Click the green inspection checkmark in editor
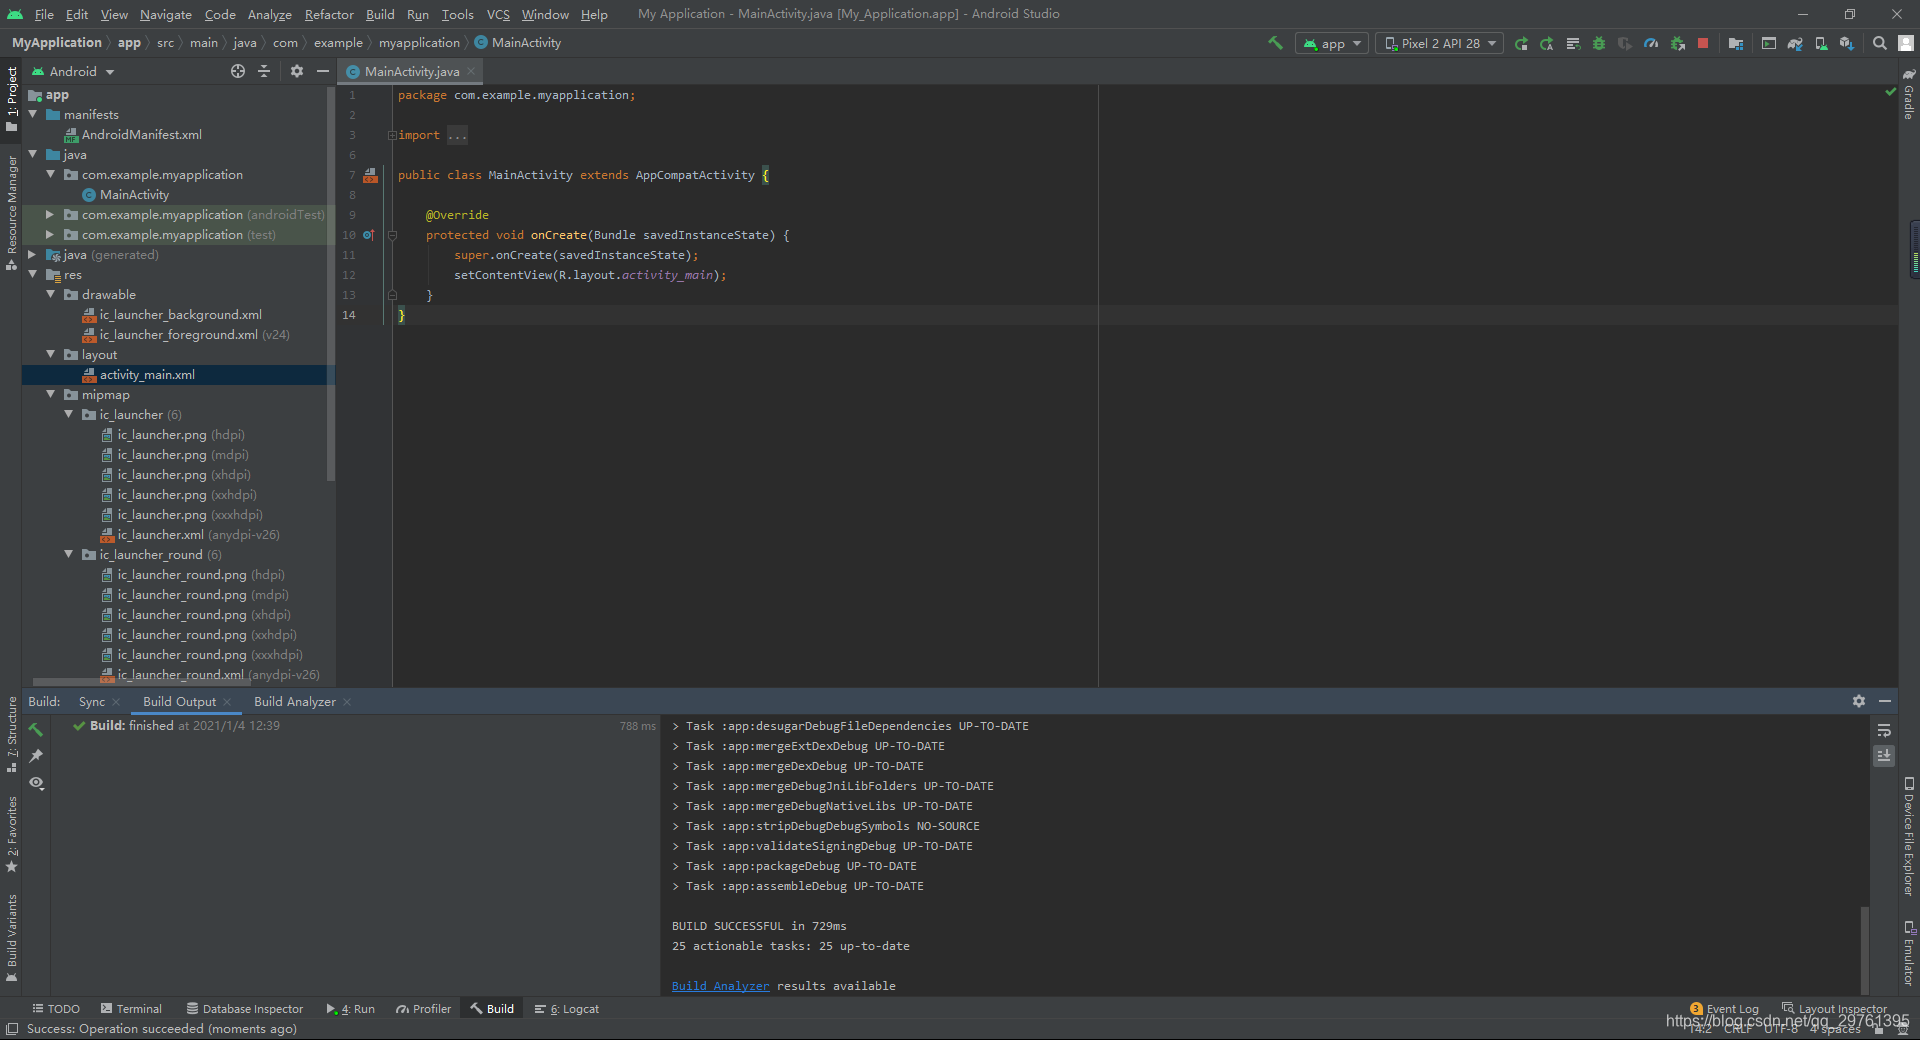The width and height of the screenshot is (1920, 1040). [x=1890, y=92]
